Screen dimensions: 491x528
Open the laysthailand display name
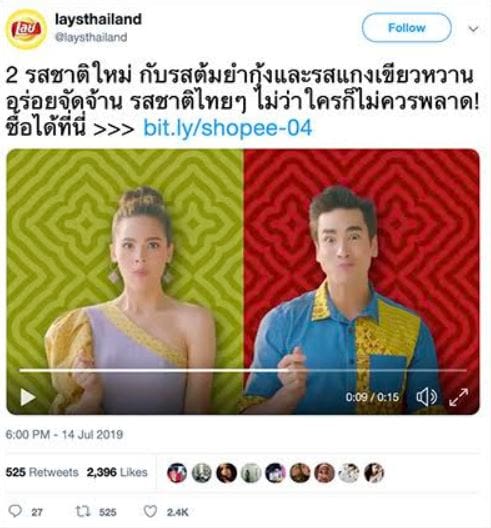click(x=98, y=19)
